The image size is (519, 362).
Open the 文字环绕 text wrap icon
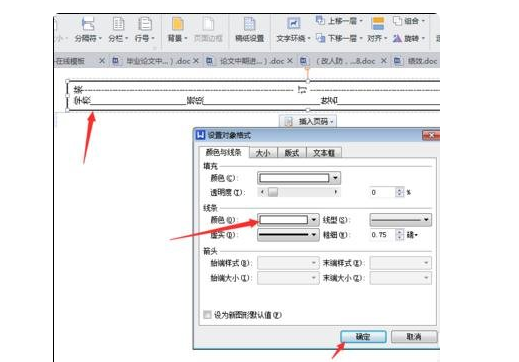pos(293,24)
